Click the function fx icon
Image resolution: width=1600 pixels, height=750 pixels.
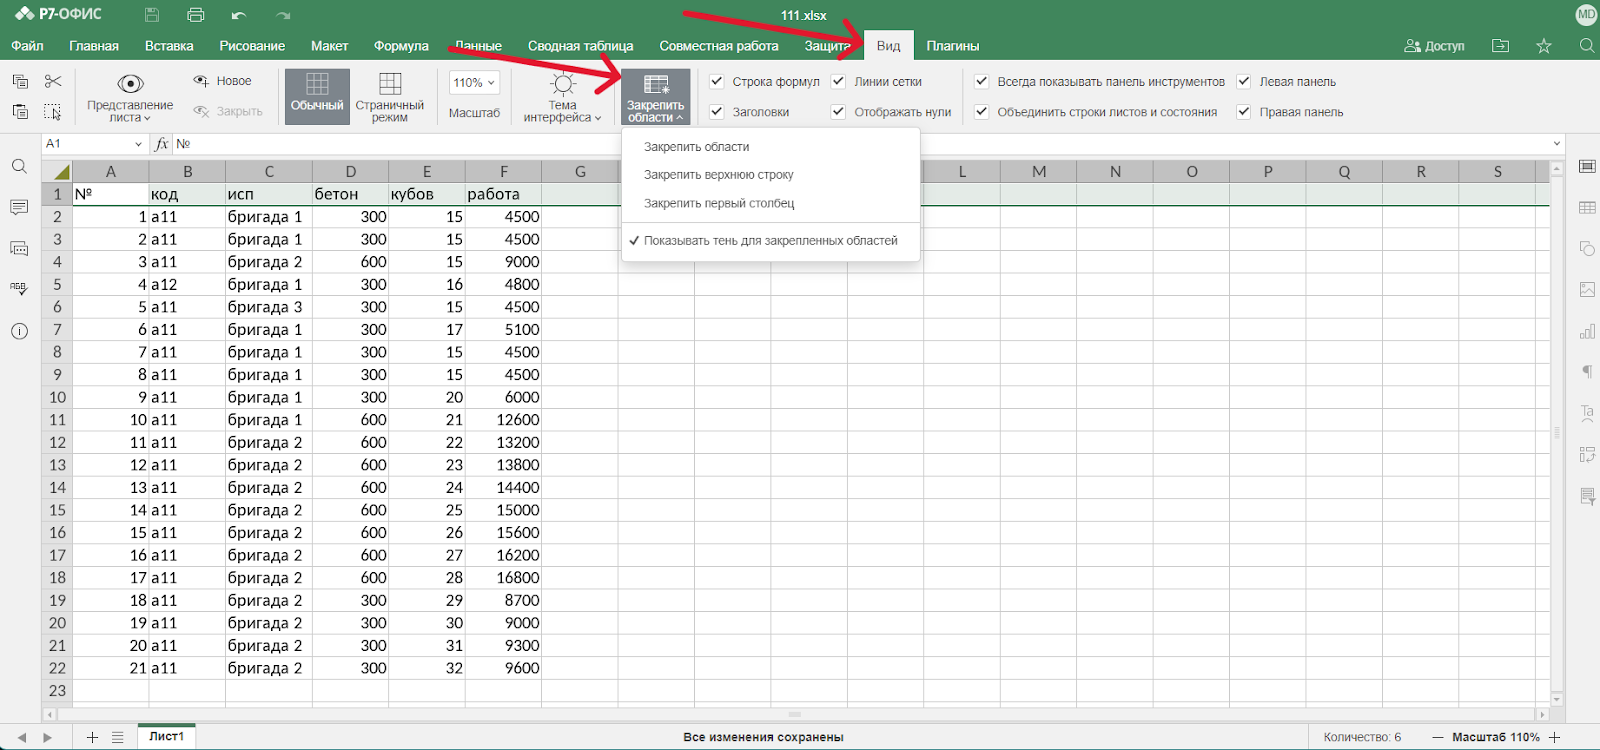(162, 144)
